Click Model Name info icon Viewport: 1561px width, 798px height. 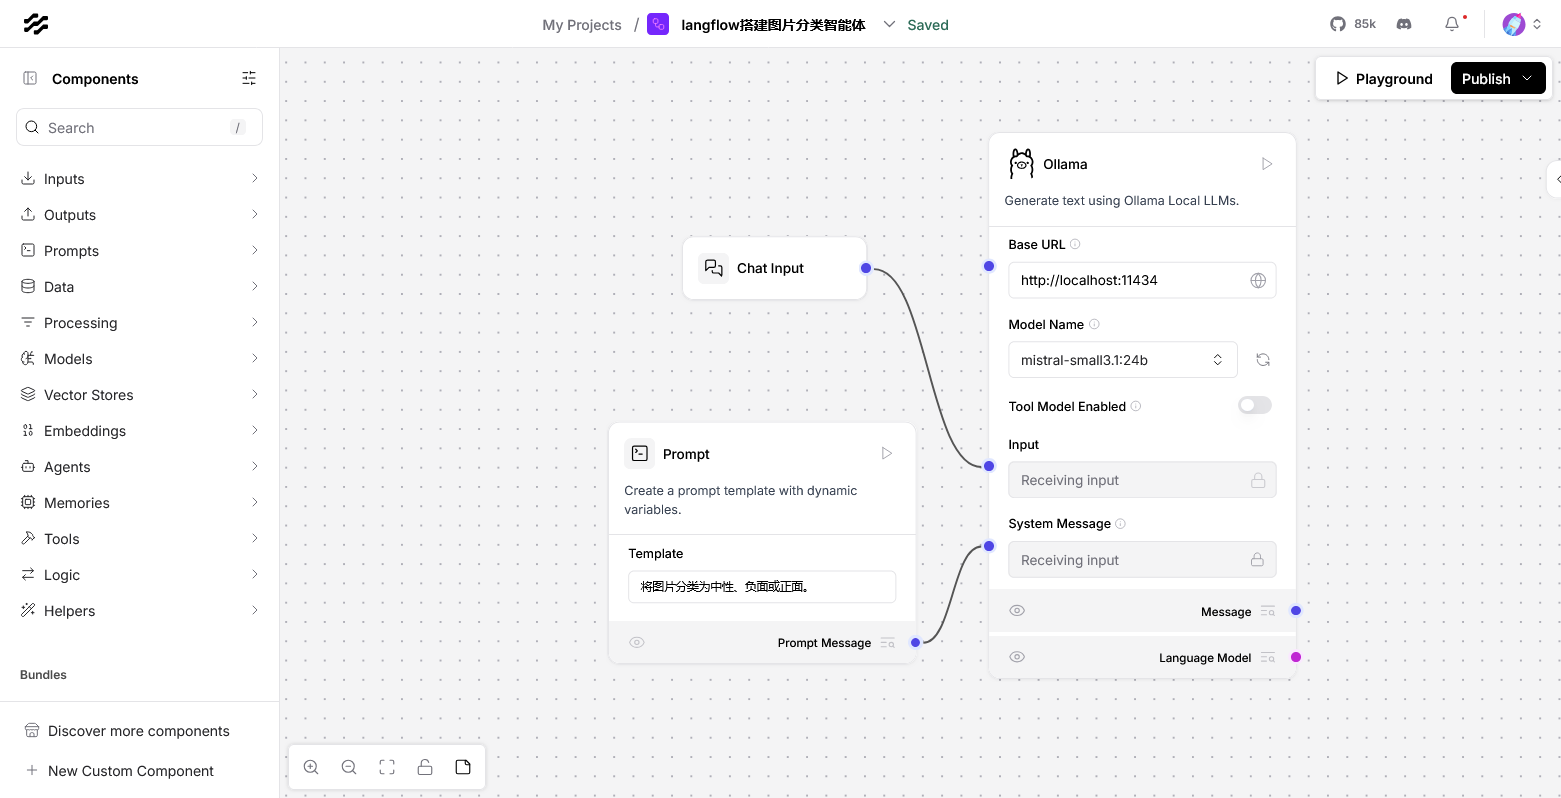point(1094,324)
